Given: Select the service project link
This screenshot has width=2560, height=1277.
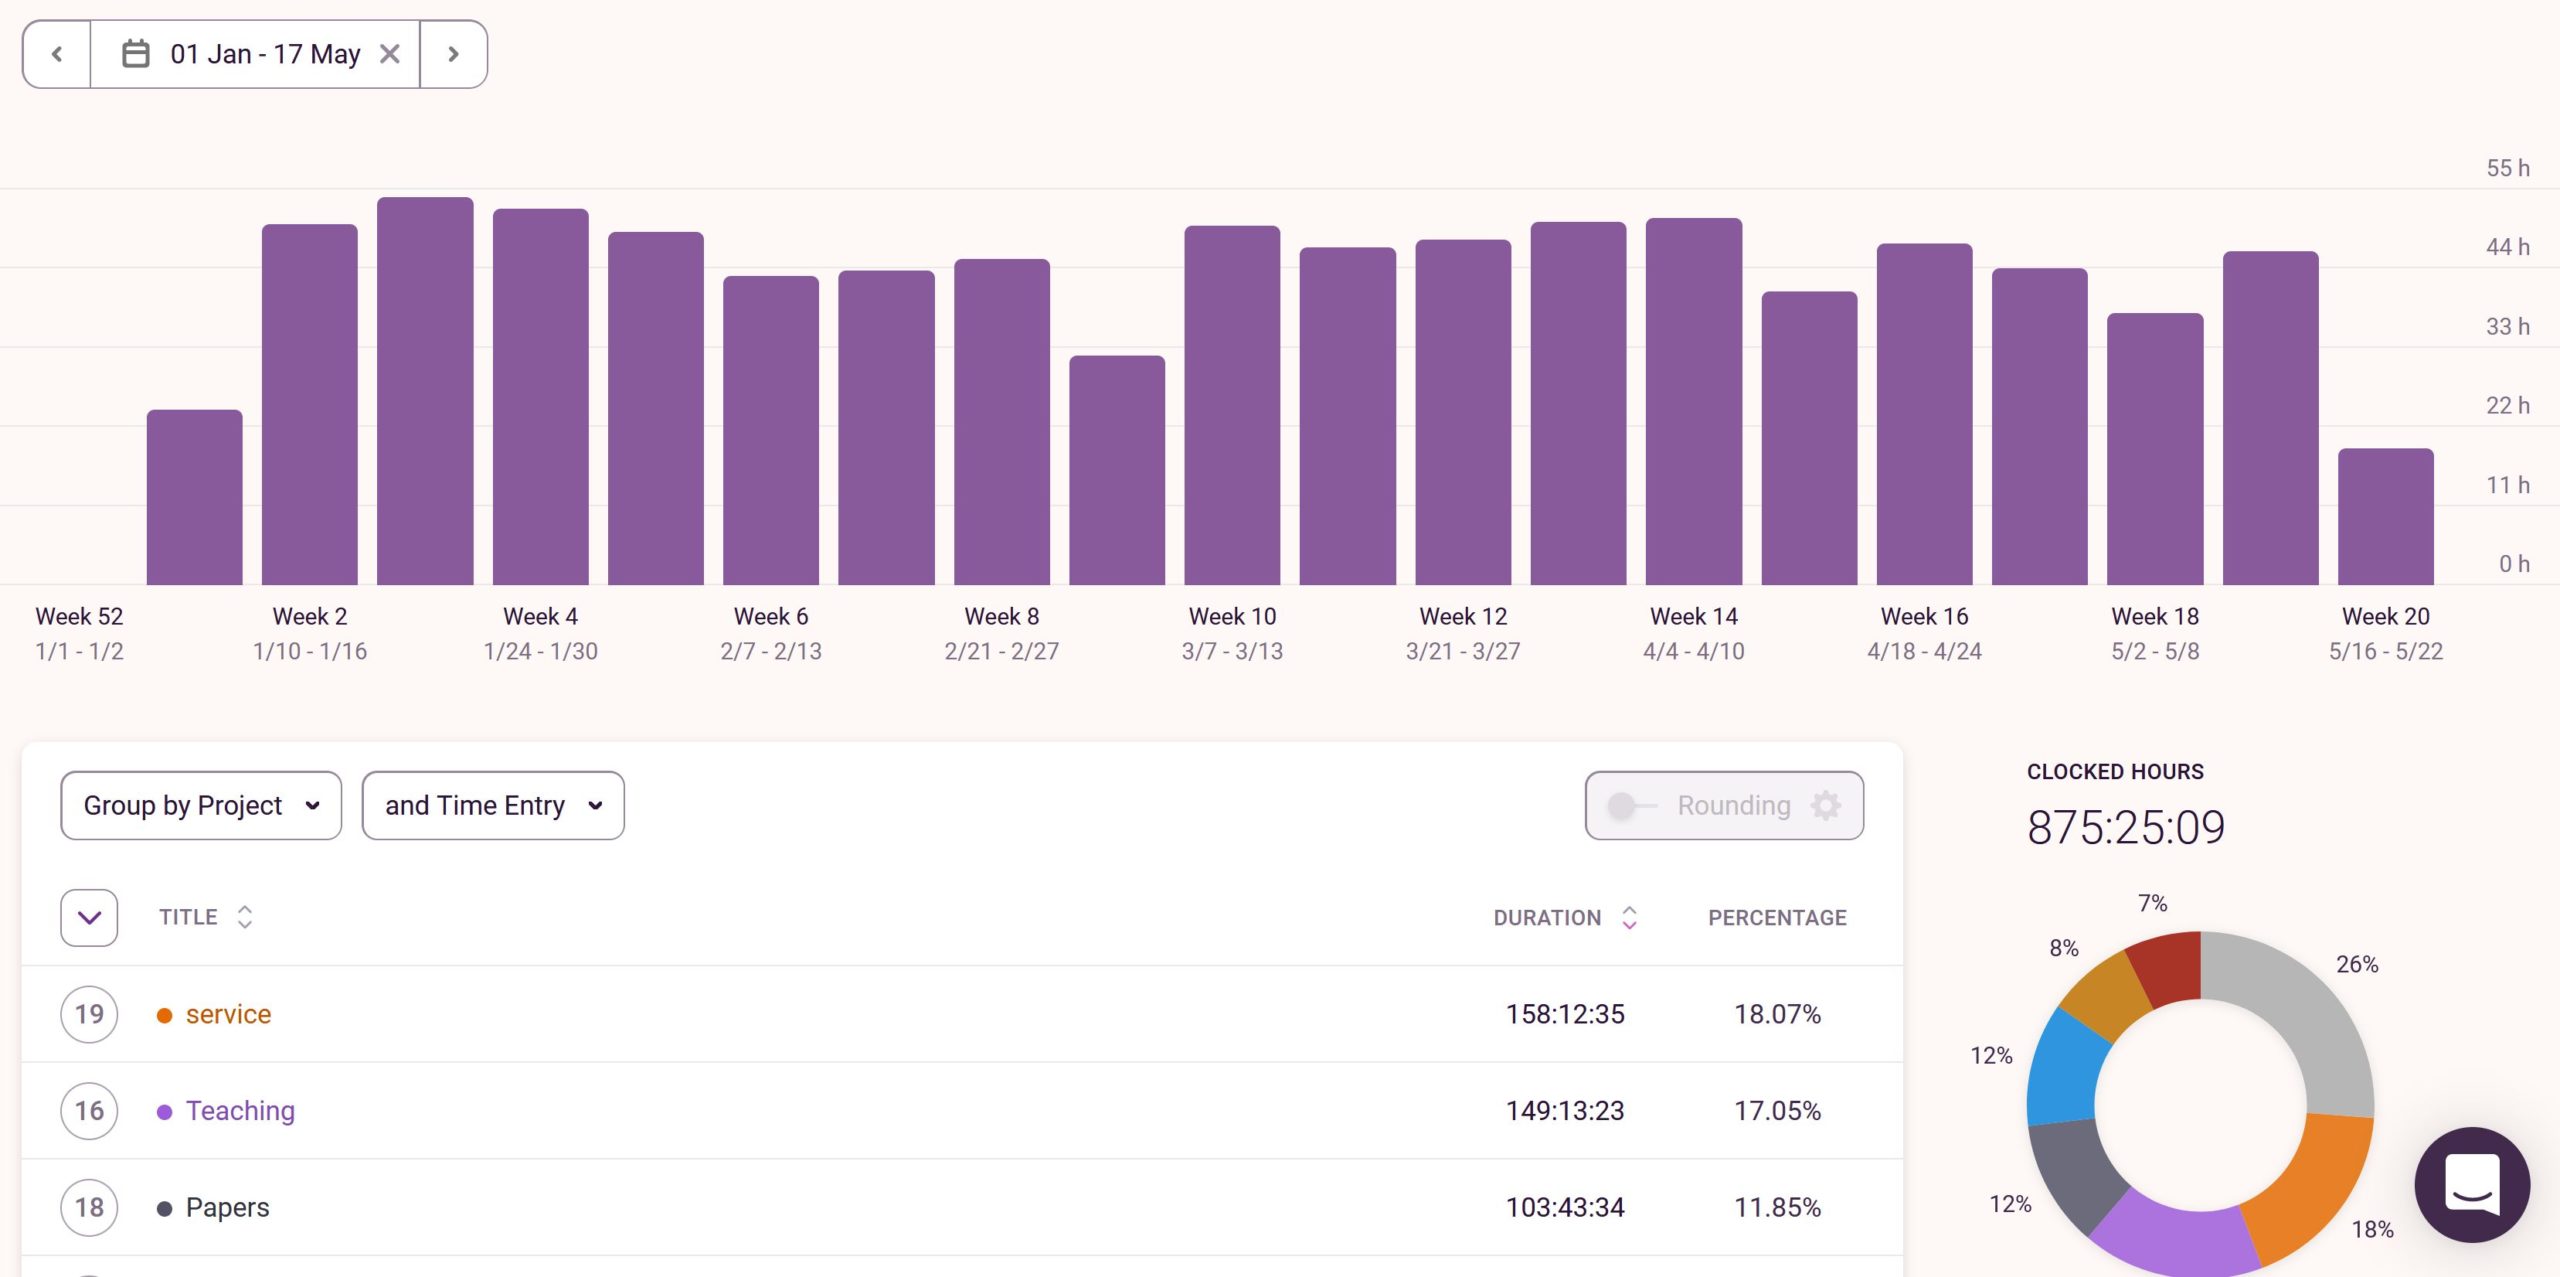Looking at the screenshot, I should point(229,1012).
